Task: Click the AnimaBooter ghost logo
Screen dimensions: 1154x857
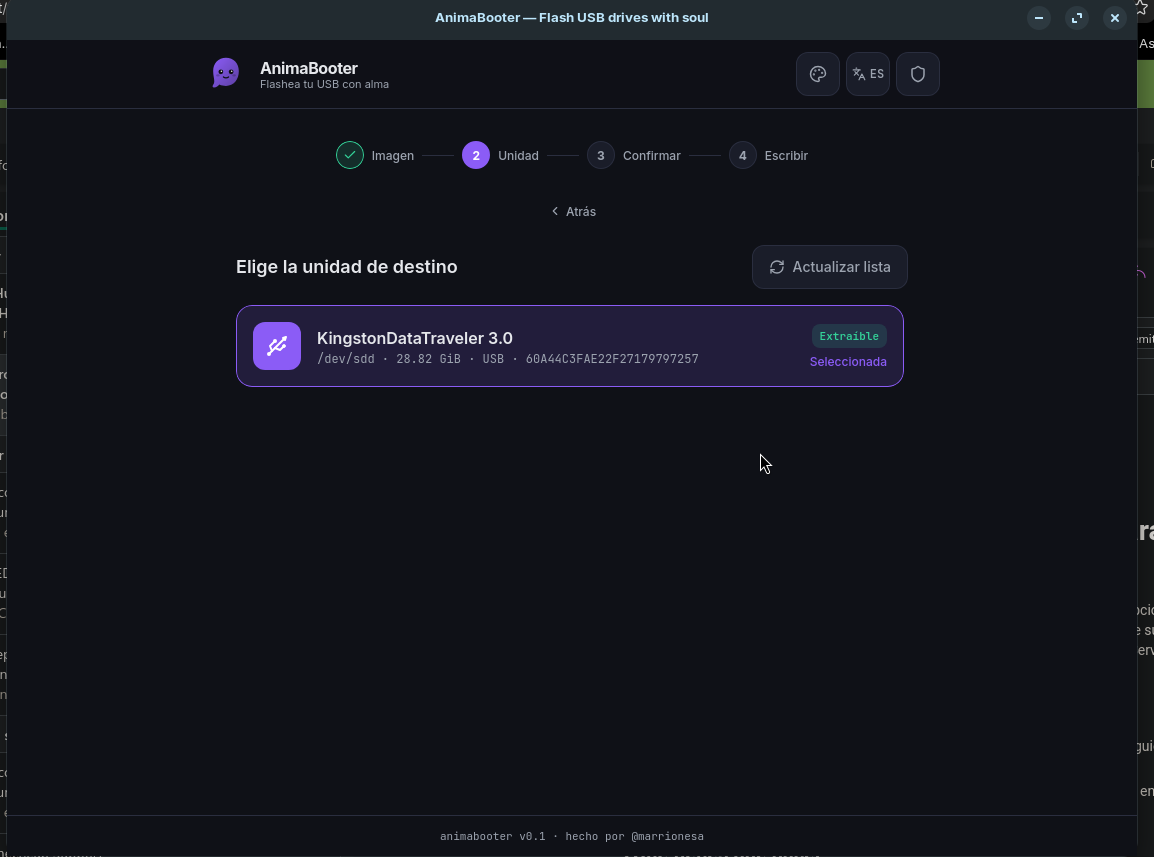Action: click(x=226, y=73)
